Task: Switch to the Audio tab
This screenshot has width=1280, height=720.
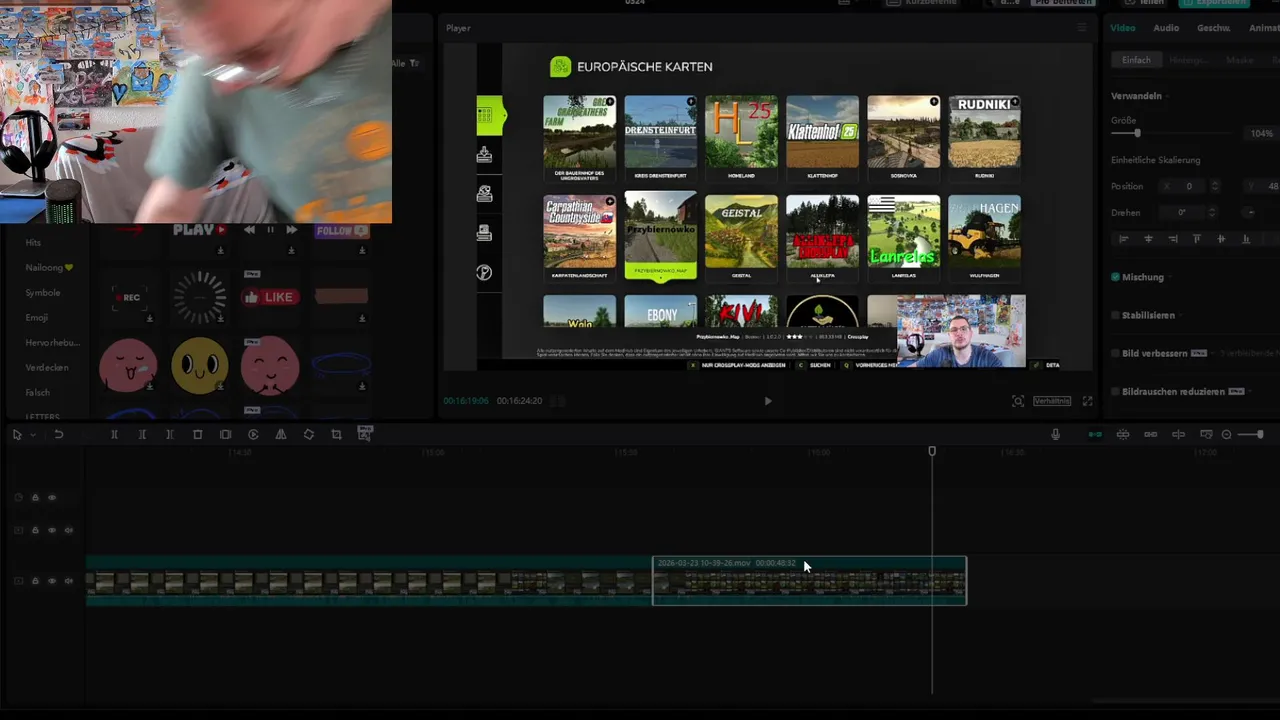Action: point(1166,28)
